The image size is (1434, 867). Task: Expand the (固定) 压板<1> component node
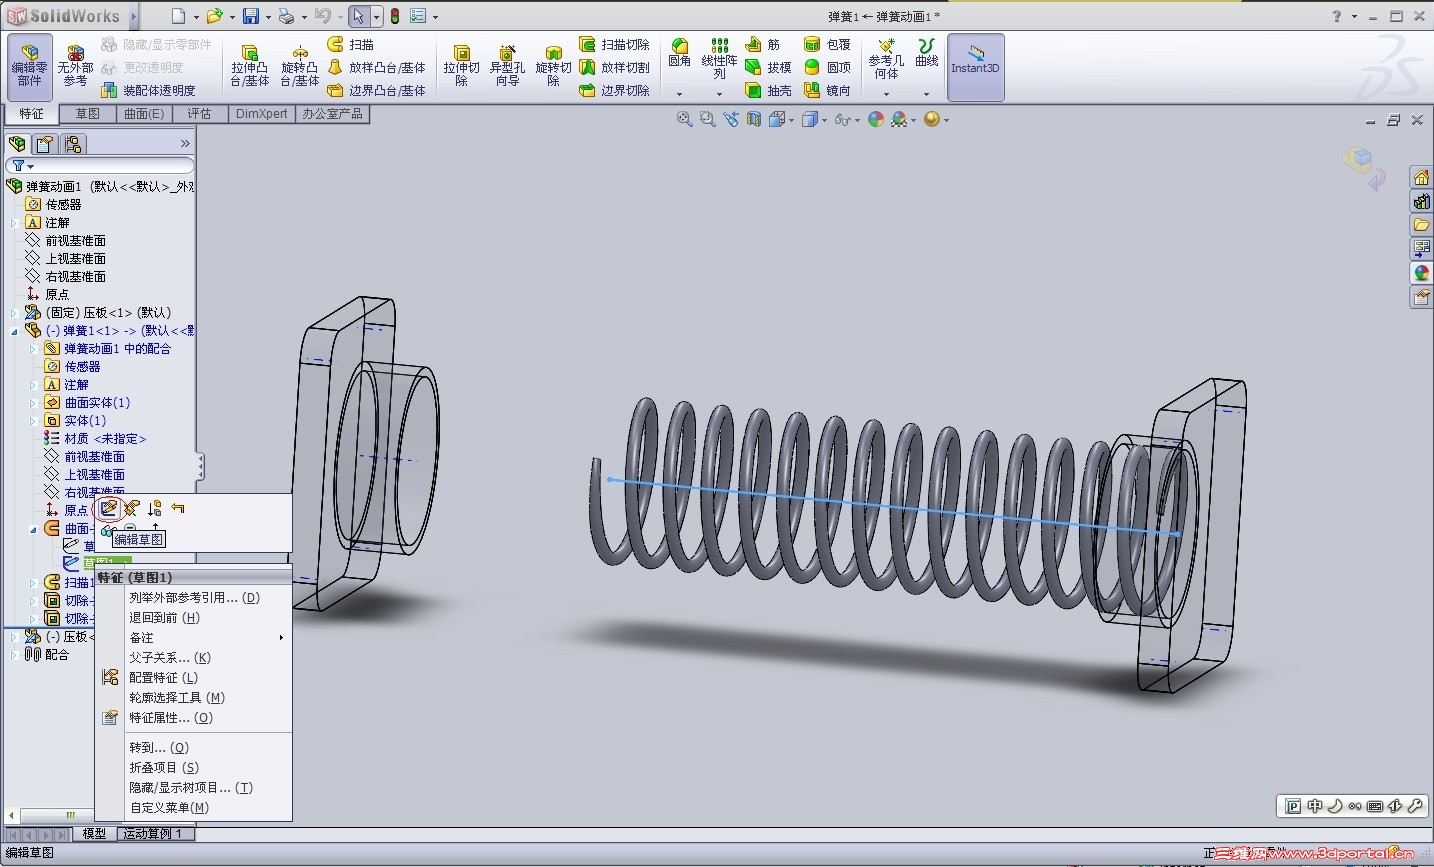[x=14, y=313]
